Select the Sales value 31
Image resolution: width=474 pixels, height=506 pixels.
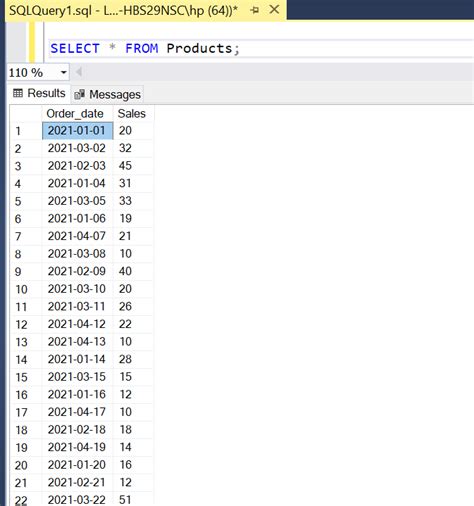pos(133,183)
